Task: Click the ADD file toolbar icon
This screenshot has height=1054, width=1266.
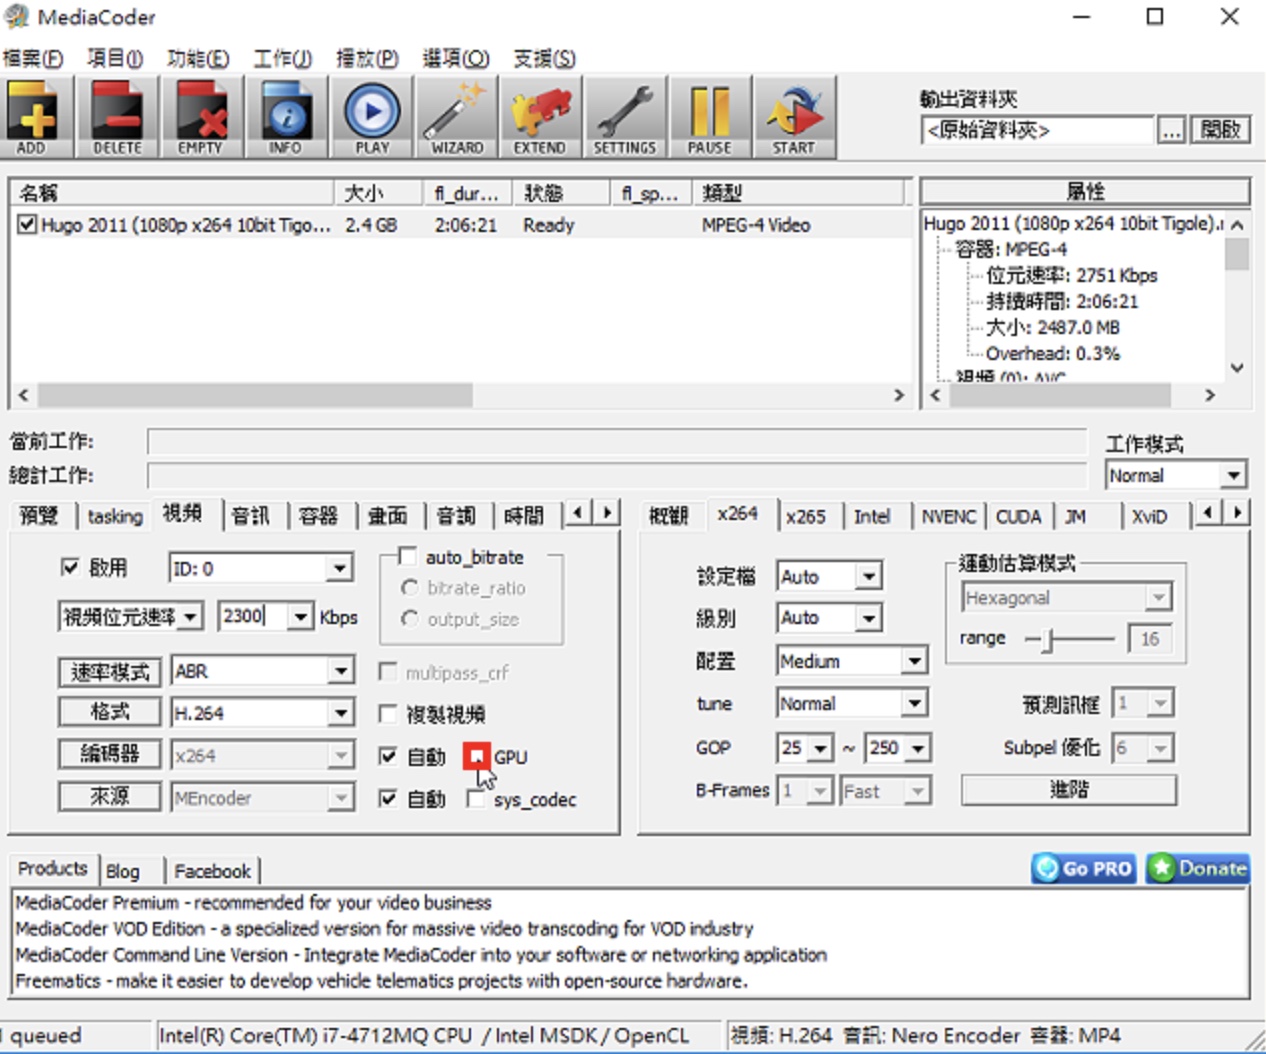Action: 32,118
